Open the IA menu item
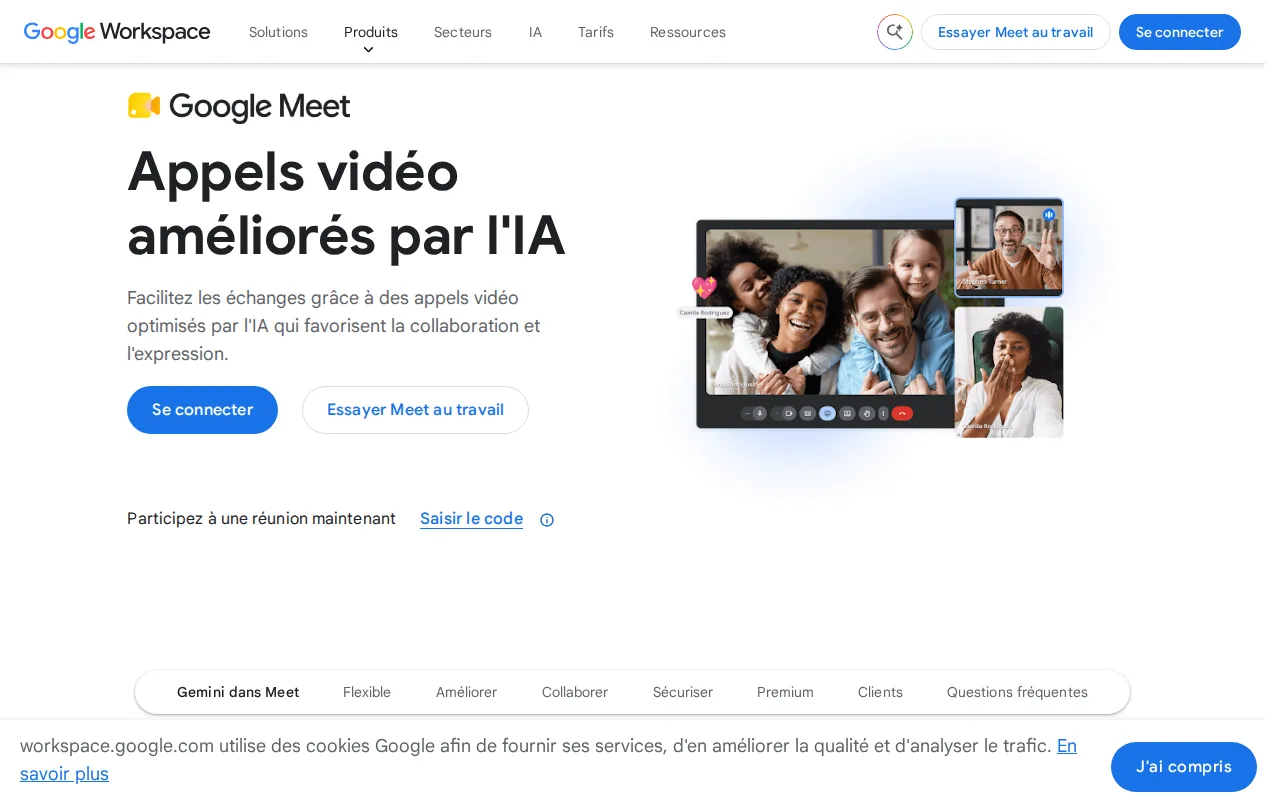This screenshot has width=1280, height=800. [x=535, y=32]
